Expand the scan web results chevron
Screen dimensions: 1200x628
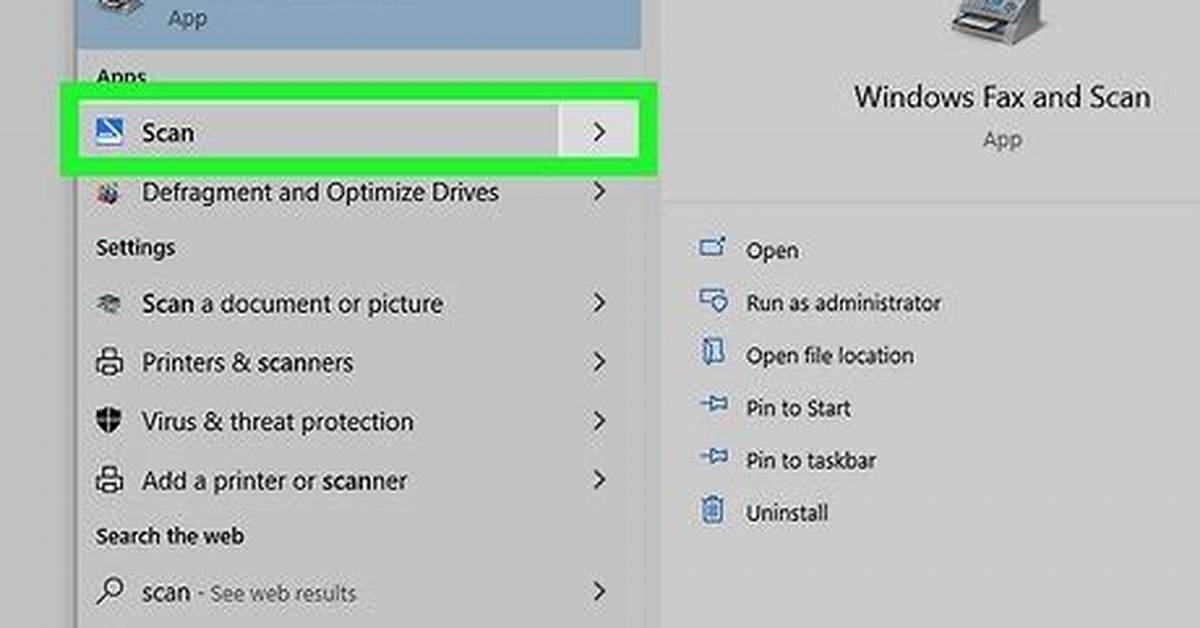click(x=599, y=591)
